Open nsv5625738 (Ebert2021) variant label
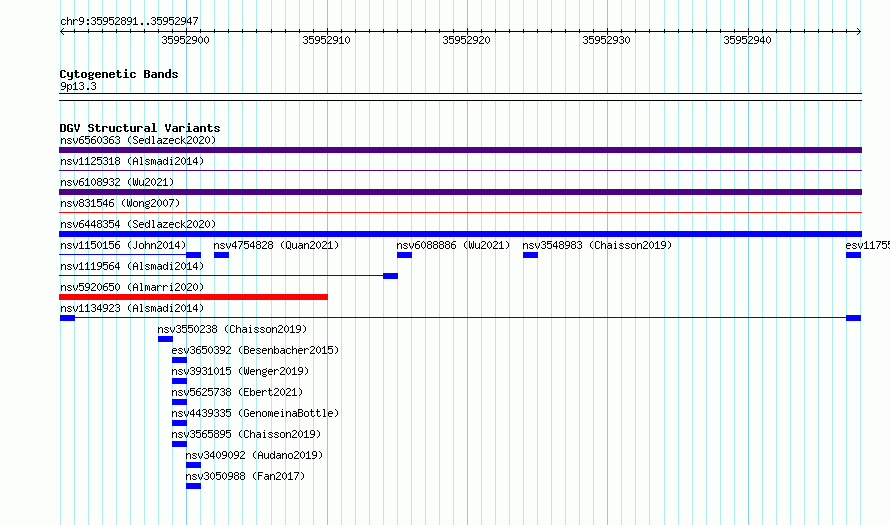890x525 pixels. (237, 392)
